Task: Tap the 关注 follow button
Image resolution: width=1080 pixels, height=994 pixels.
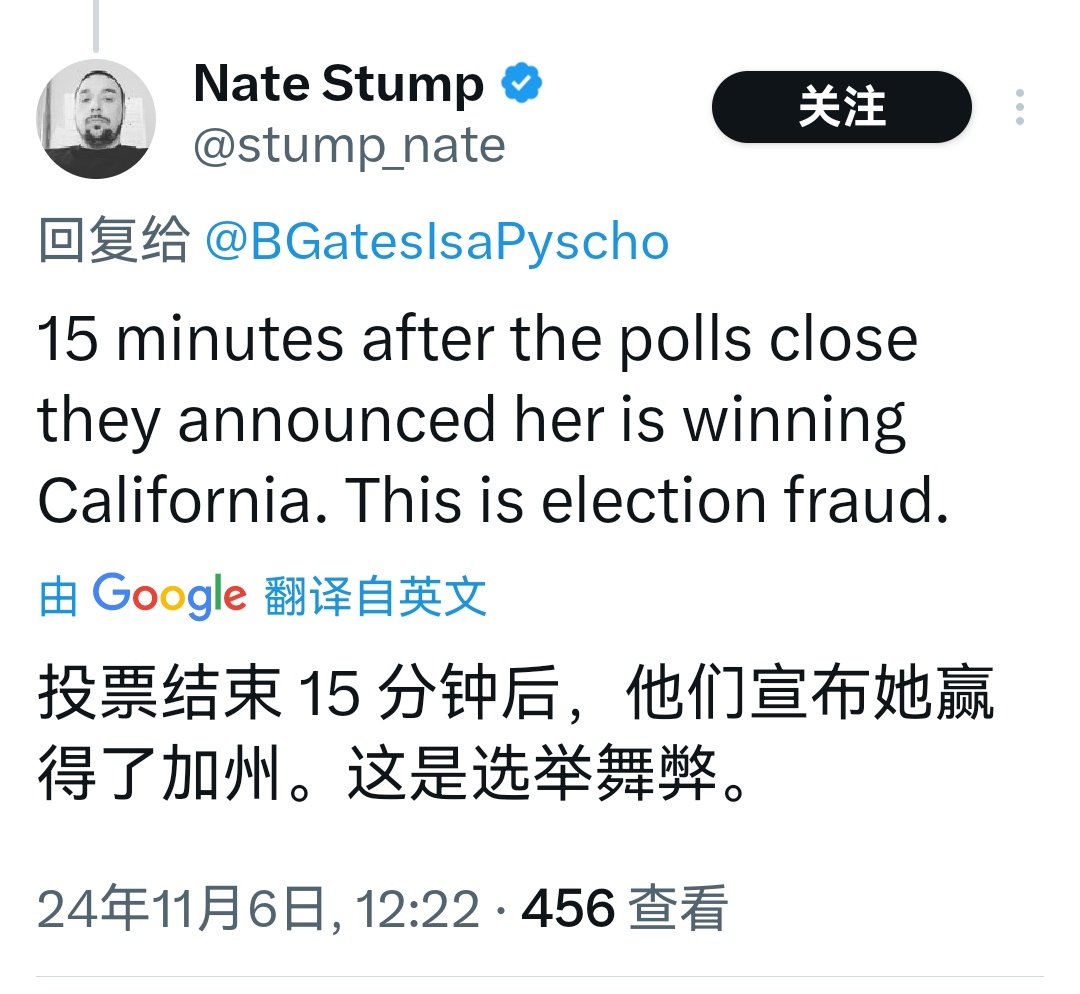Action: 842,107
